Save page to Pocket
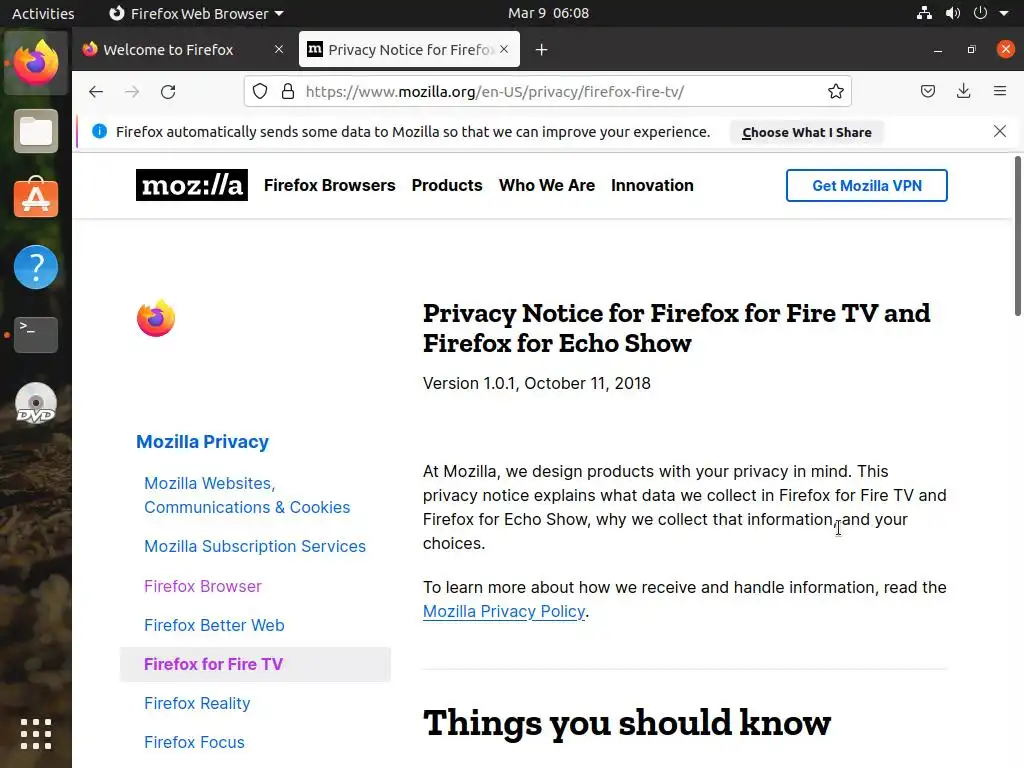Screen dimensions: 1024x768 tap(928, 91)
